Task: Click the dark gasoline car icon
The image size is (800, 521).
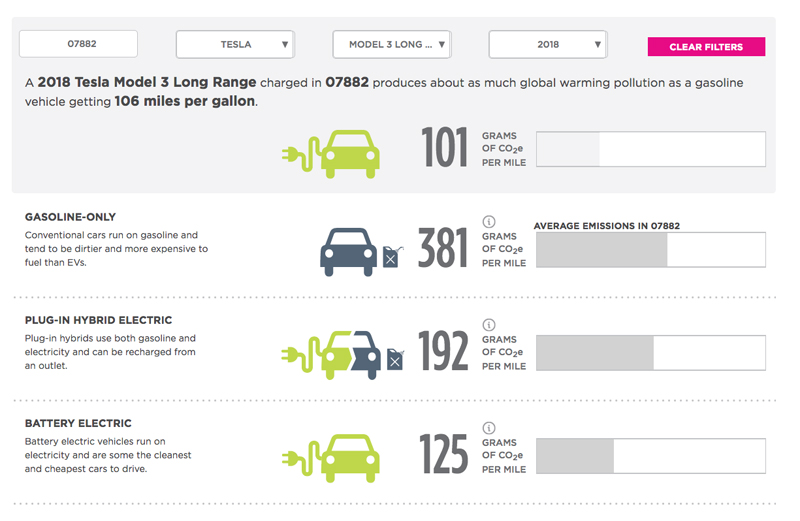Action: click(348, 252)
